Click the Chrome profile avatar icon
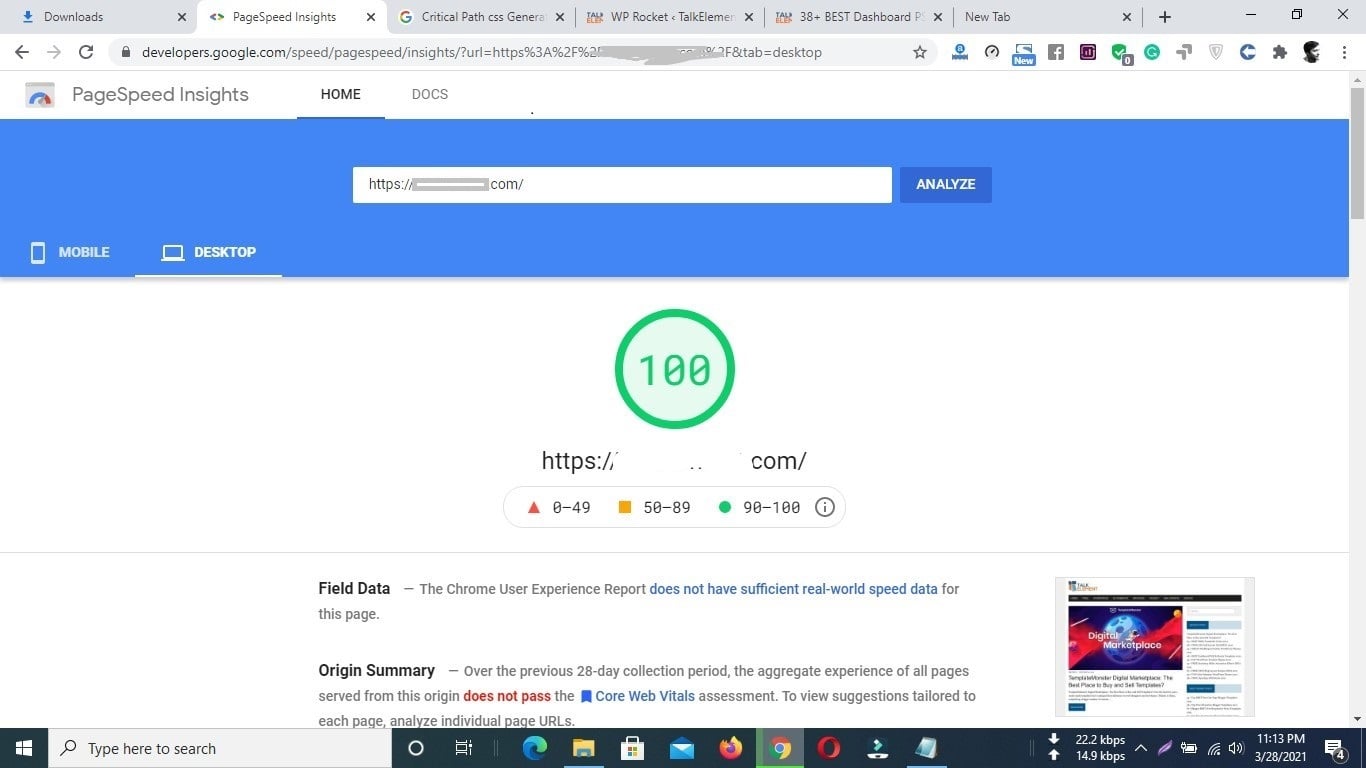Viewport: 1366px width, 768px height. [x=1311, y=52]
